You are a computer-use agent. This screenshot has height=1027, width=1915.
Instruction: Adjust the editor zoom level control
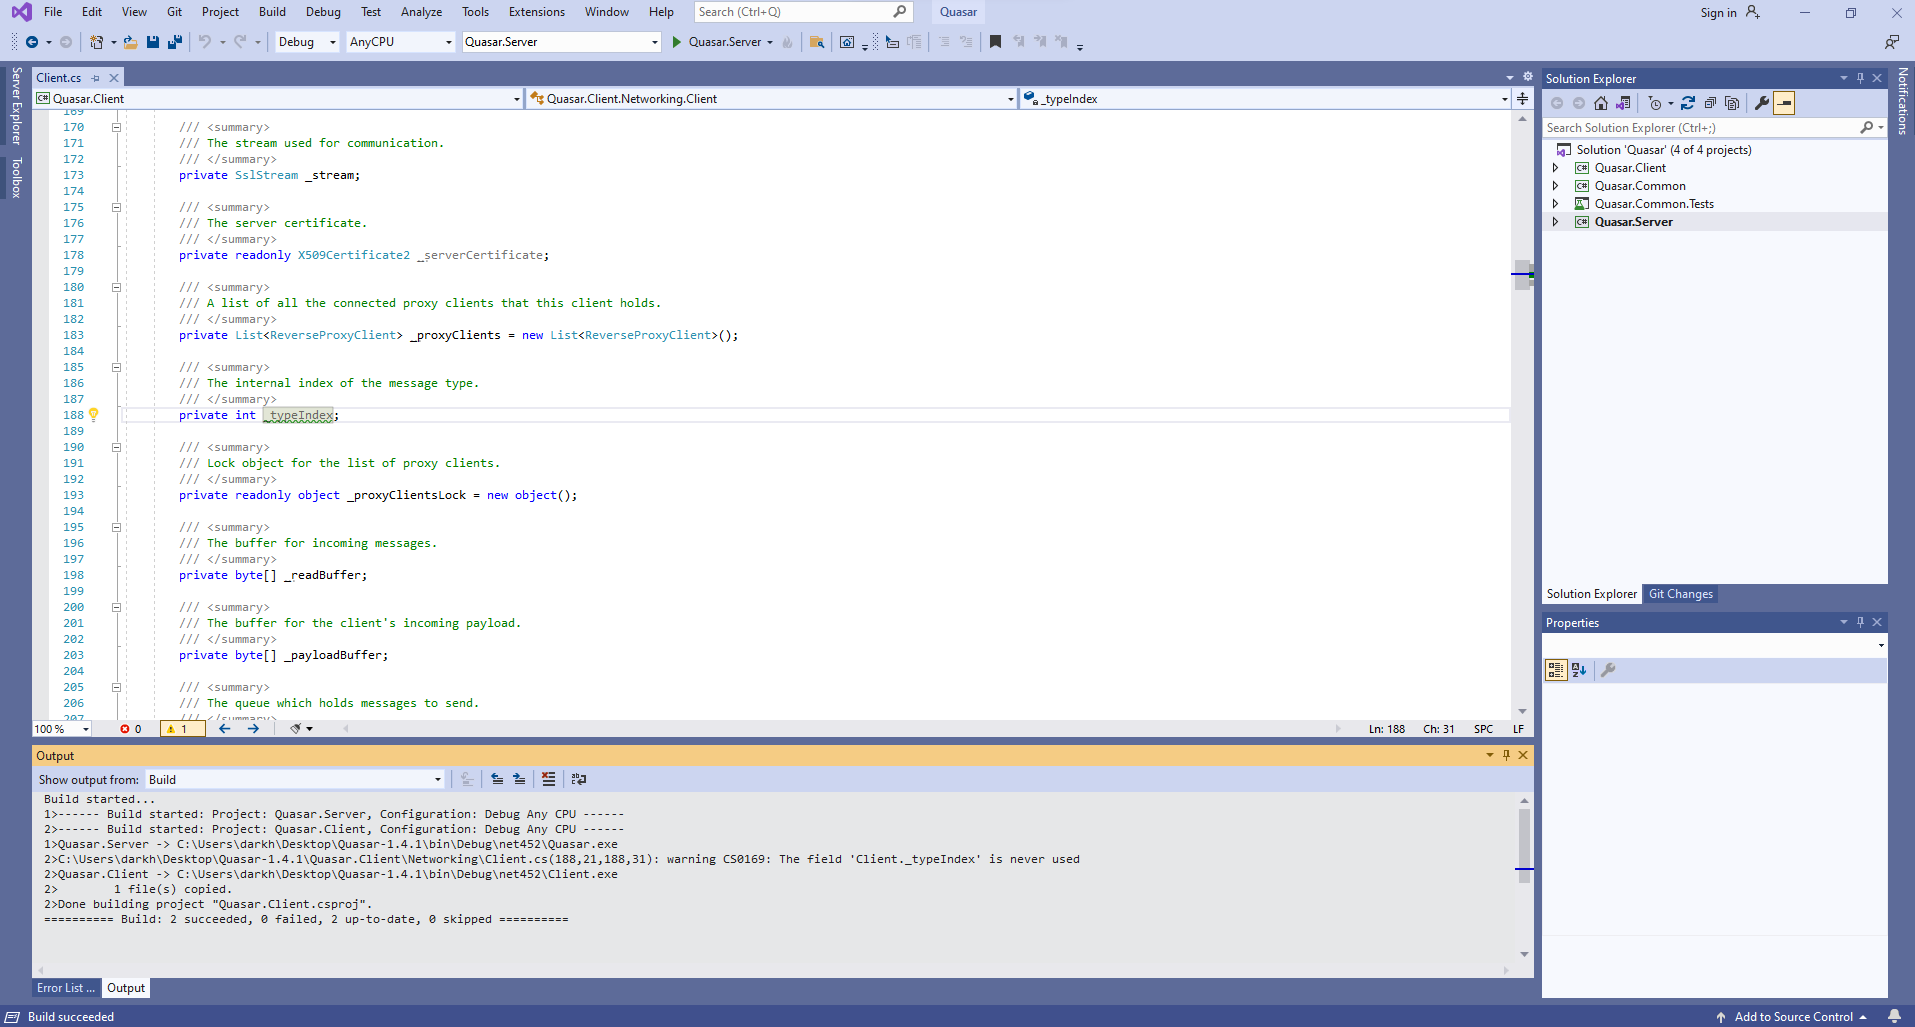(60, 728)
